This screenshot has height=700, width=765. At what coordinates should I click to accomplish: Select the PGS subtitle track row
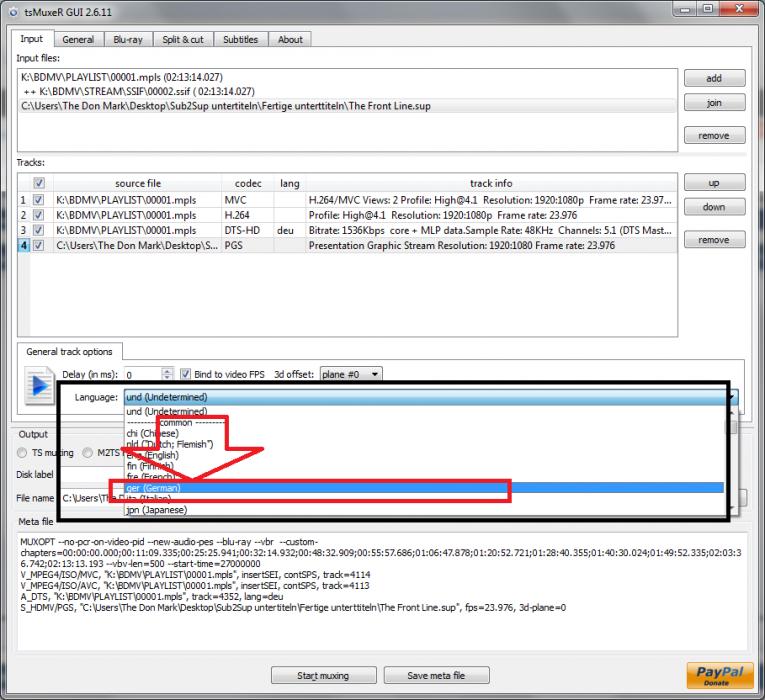point(347,245)
